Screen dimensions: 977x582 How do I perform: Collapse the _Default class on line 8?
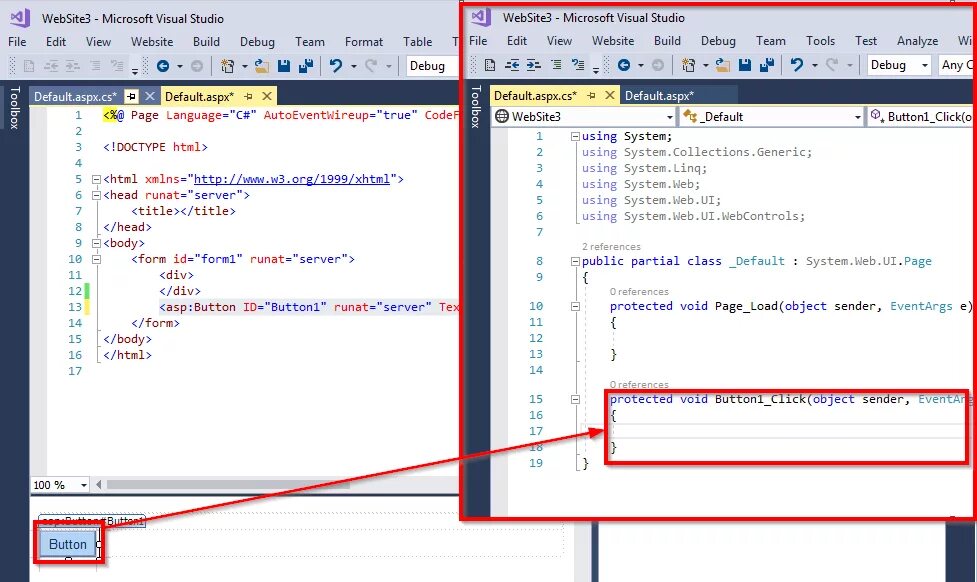575,262
